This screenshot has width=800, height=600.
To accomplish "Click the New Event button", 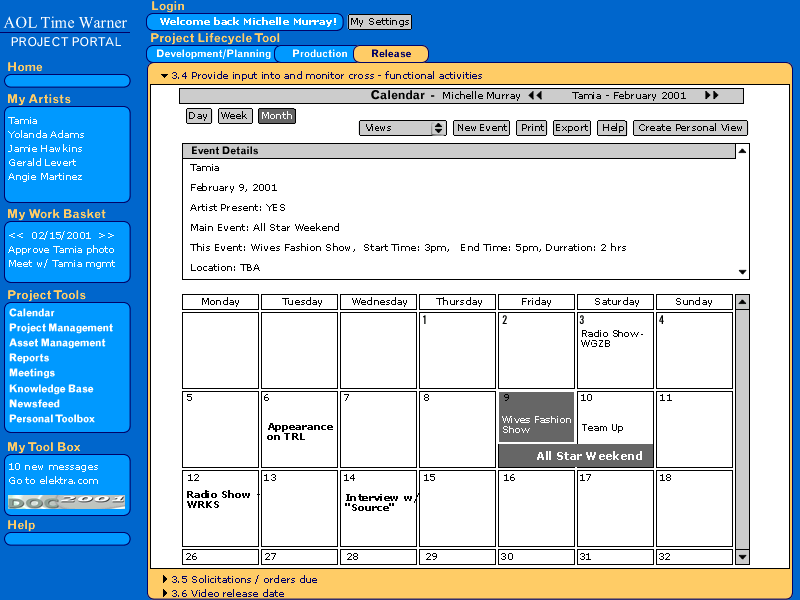I will [x=481, y=128].
